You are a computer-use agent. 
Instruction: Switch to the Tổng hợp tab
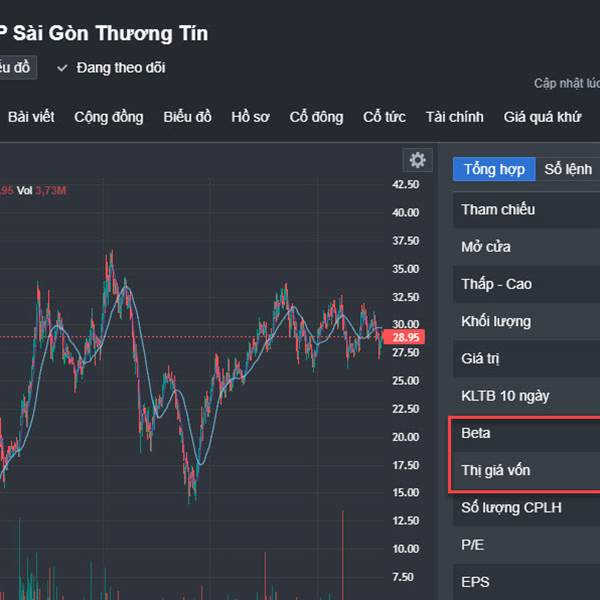(494, 169)
